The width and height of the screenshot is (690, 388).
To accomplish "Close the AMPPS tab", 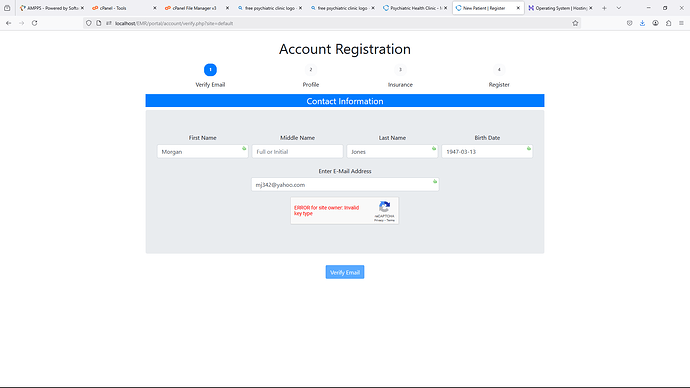I will pyautogui.click(x=82, y=8).
